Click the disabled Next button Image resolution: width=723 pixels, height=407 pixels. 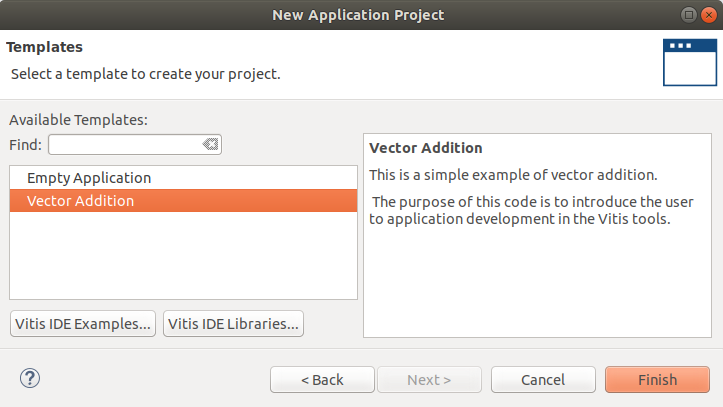click(x=429, y=380)
